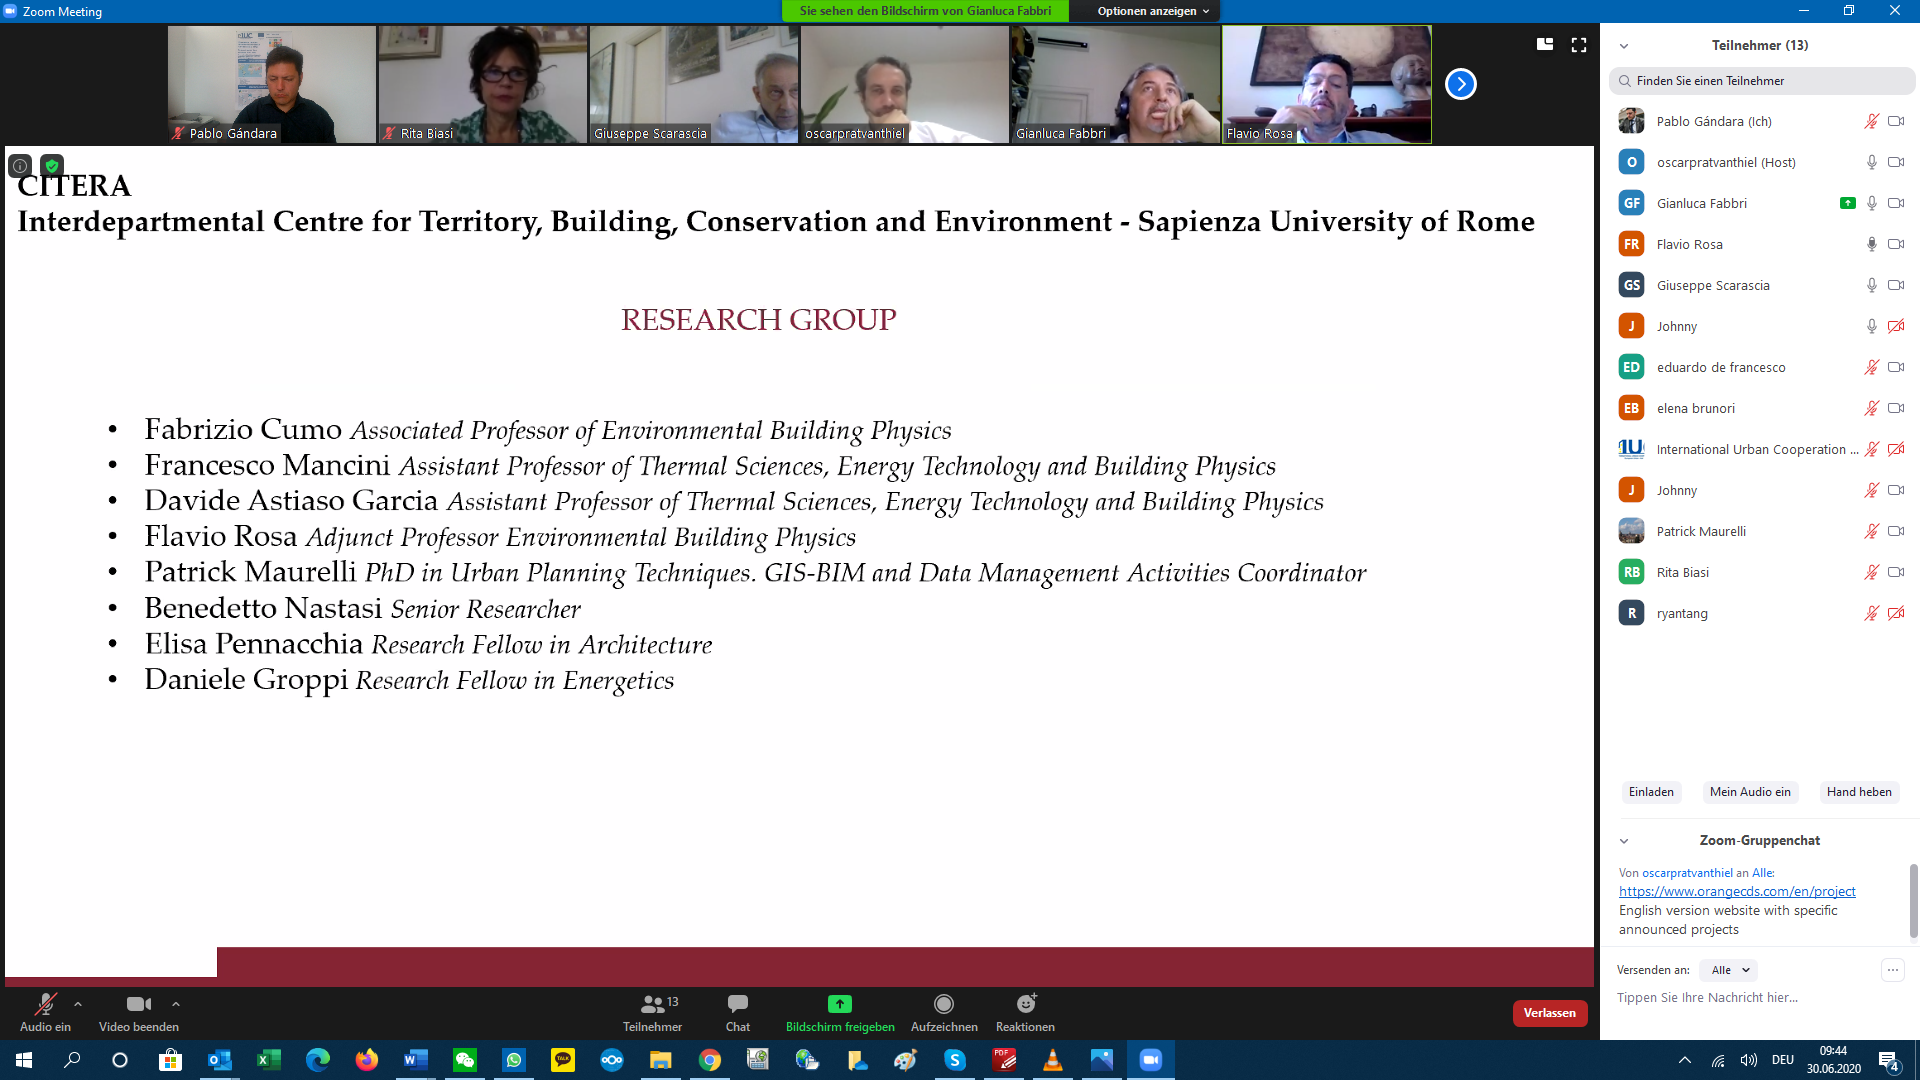Click the green Bildschirm freigeben icon
The height and width of the screenshot is (1080, 1920).
click(x=839, y=1004)
